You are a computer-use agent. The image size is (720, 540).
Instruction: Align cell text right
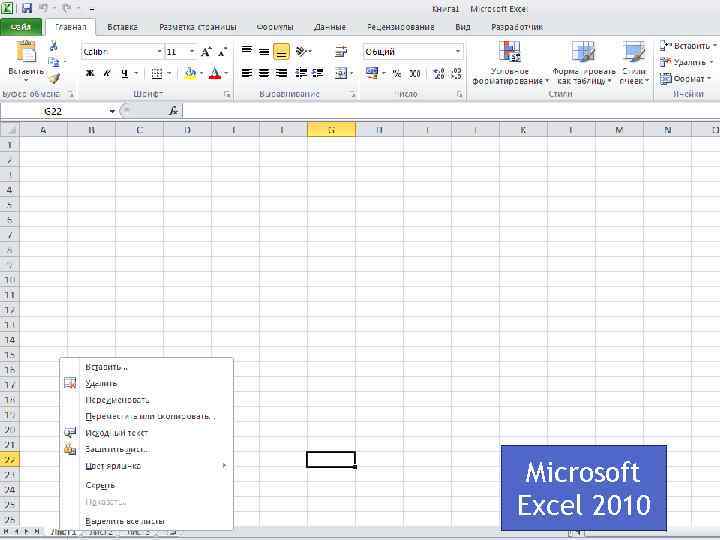(281, 73)
